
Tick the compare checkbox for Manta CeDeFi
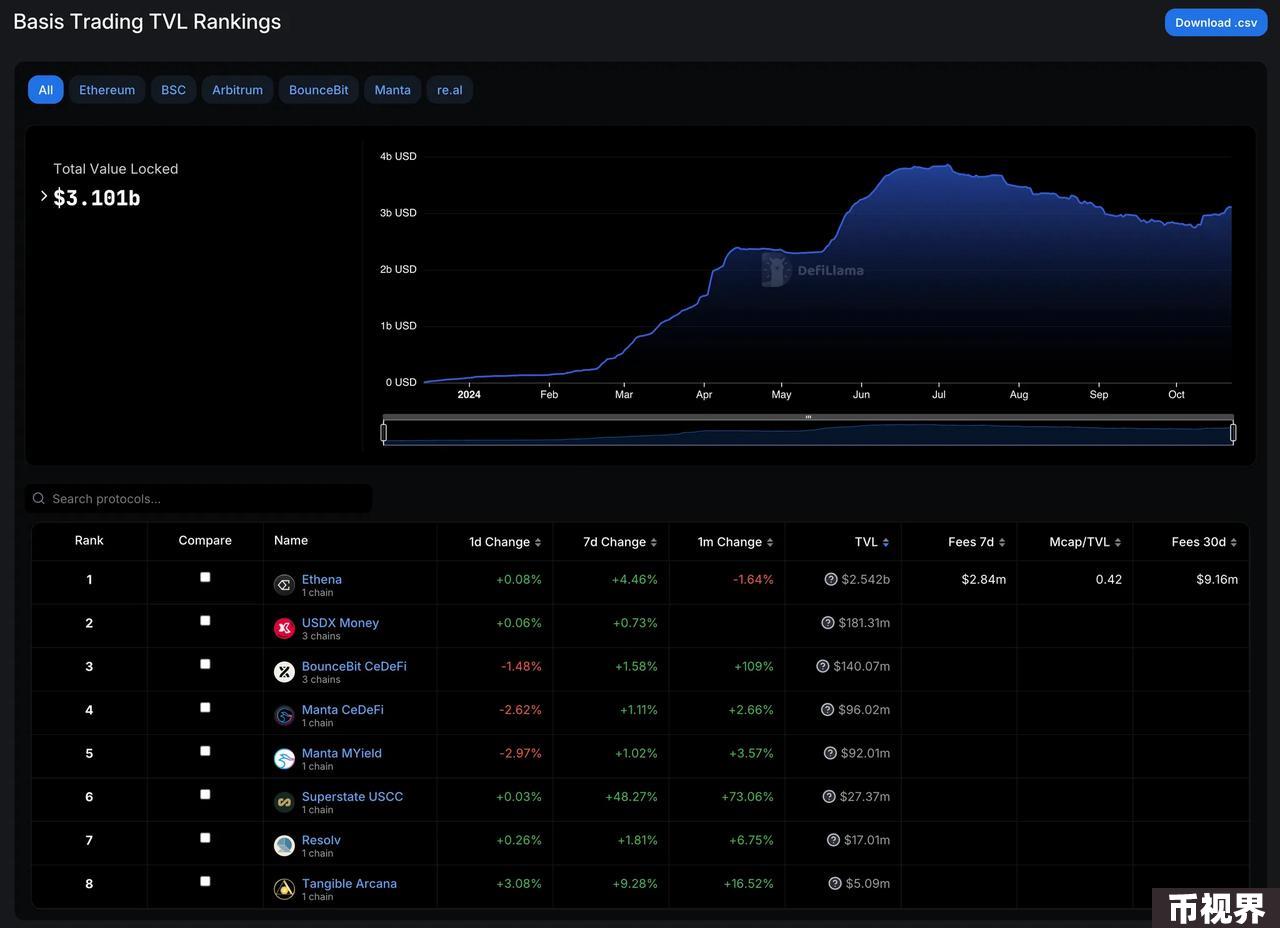[x=205, y=707]
